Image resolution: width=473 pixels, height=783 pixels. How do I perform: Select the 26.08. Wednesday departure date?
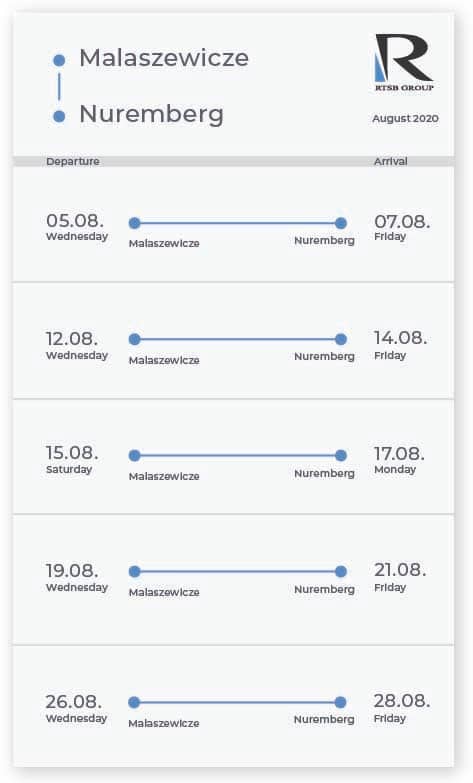(76, 709)
